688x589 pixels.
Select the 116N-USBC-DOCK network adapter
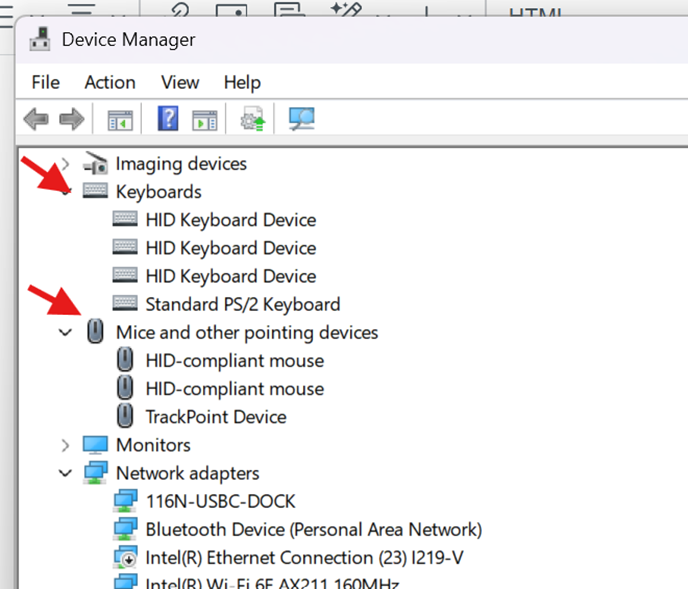tap(220, 501)
